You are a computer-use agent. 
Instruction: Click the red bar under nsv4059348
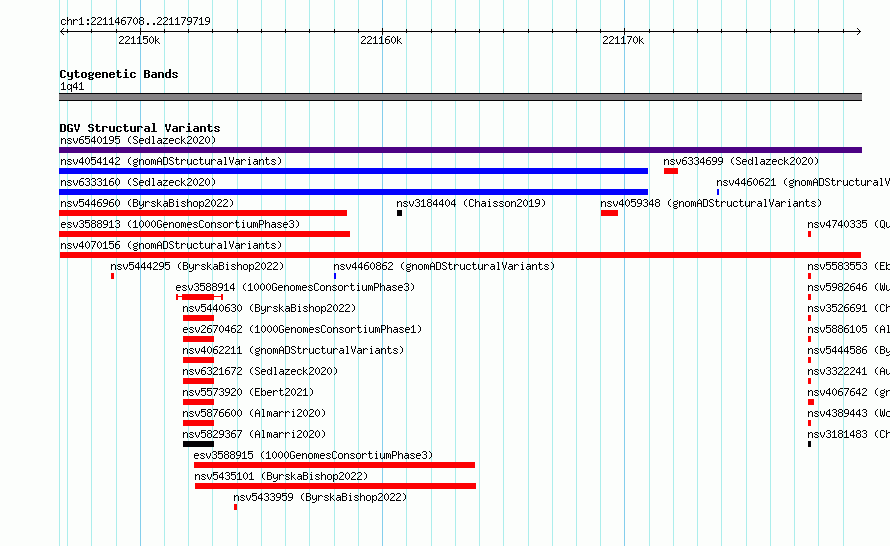click(x=610, y=213)
